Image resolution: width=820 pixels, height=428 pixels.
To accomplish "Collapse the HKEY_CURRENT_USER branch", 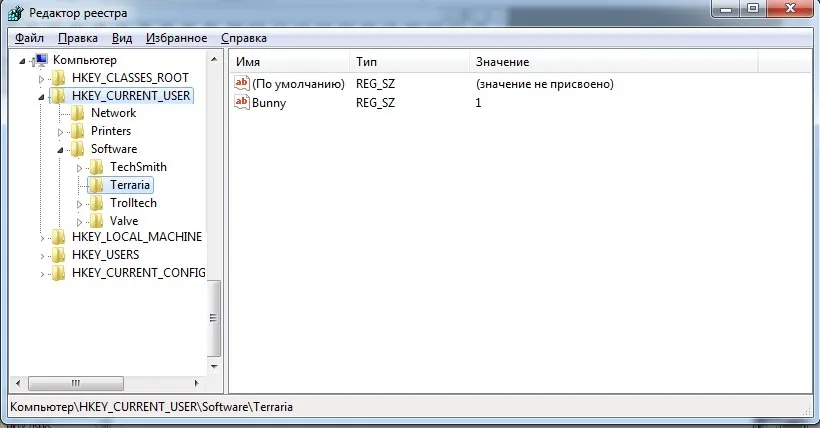I will tap(41, 96).
